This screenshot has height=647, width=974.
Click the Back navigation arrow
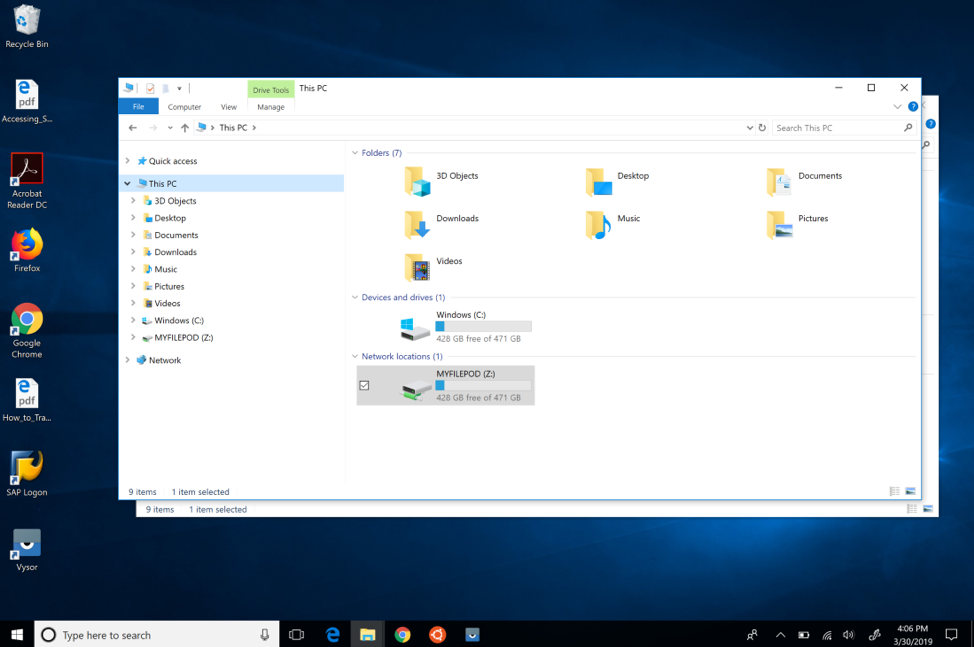(132, 128)
